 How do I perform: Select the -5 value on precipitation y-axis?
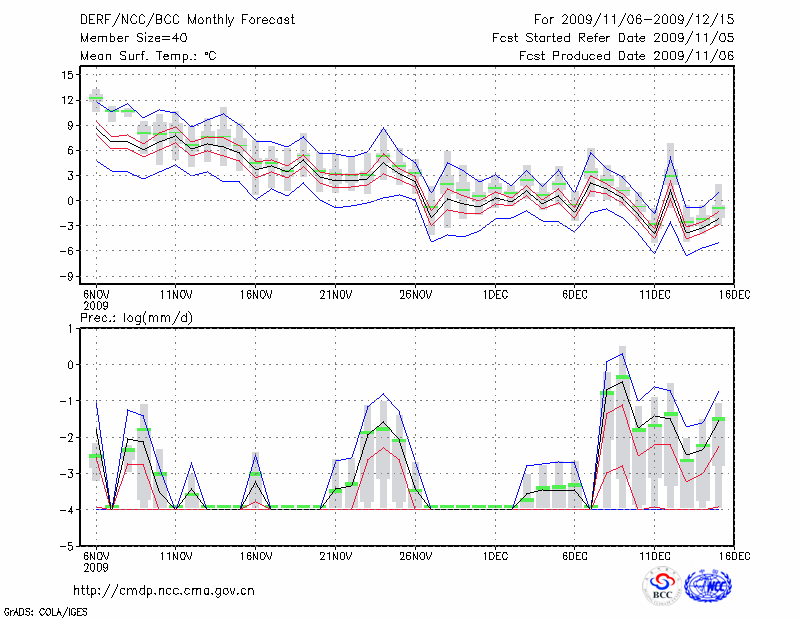point(66,547)
